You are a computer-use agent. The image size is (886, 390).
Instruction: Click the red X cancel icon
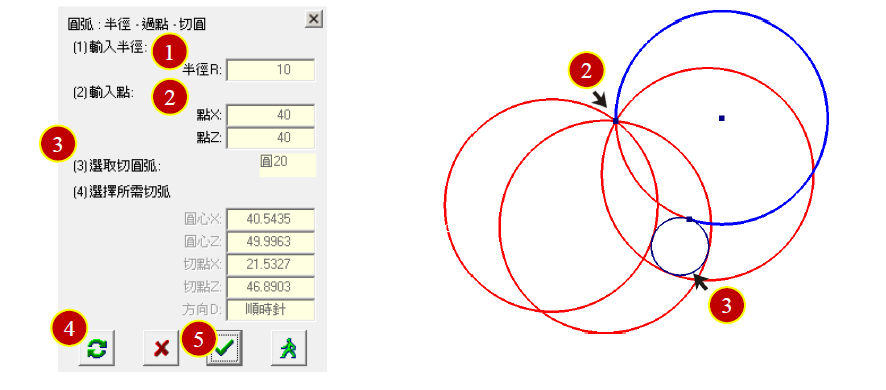coord(161,349)
